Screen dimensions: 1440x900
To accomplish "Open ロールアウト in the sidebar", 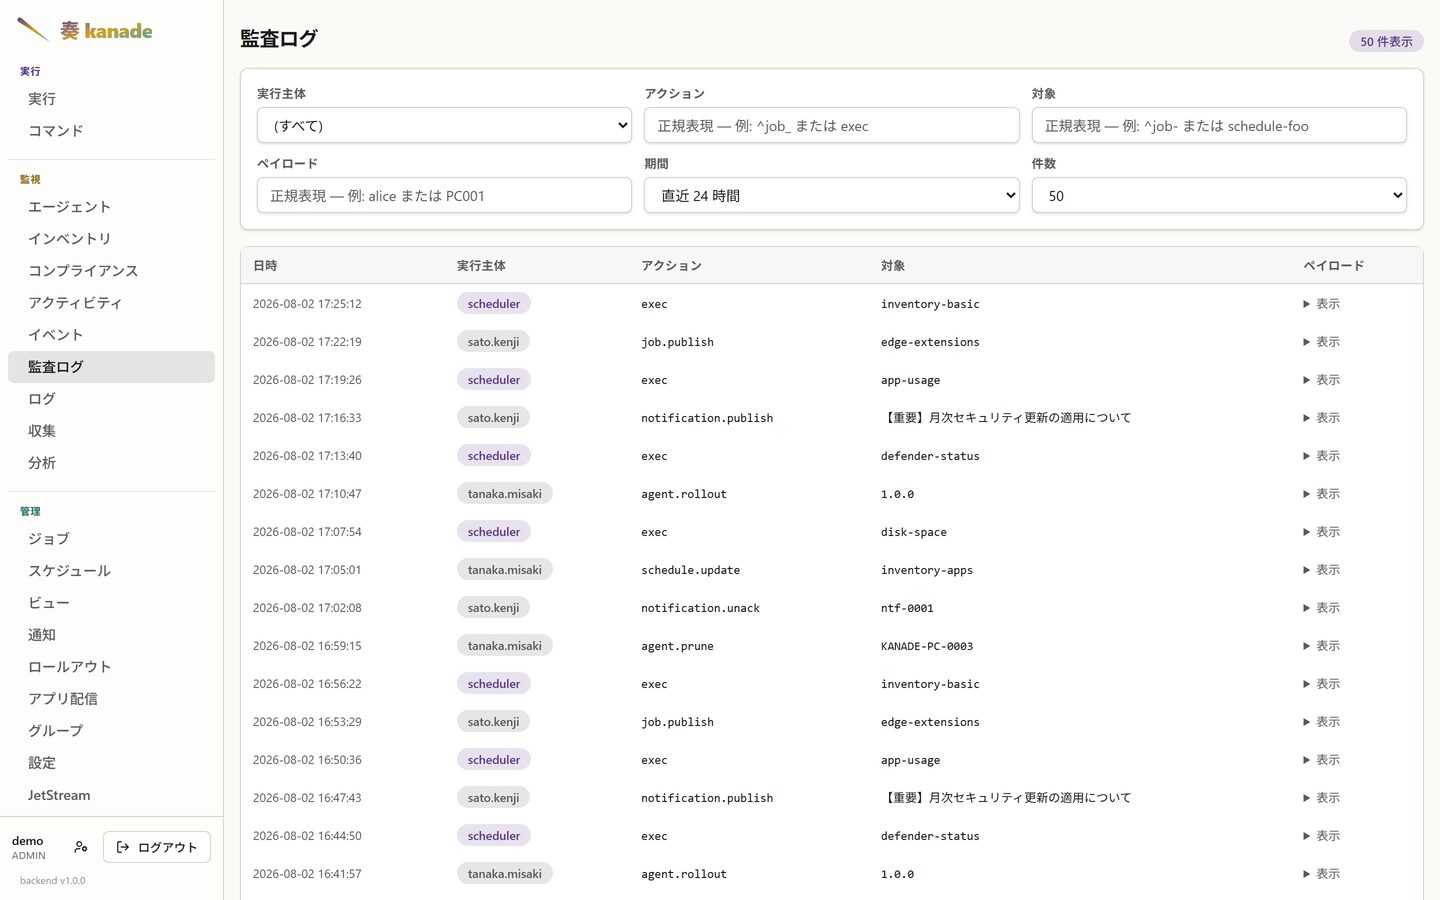I will tap(111, 667).
